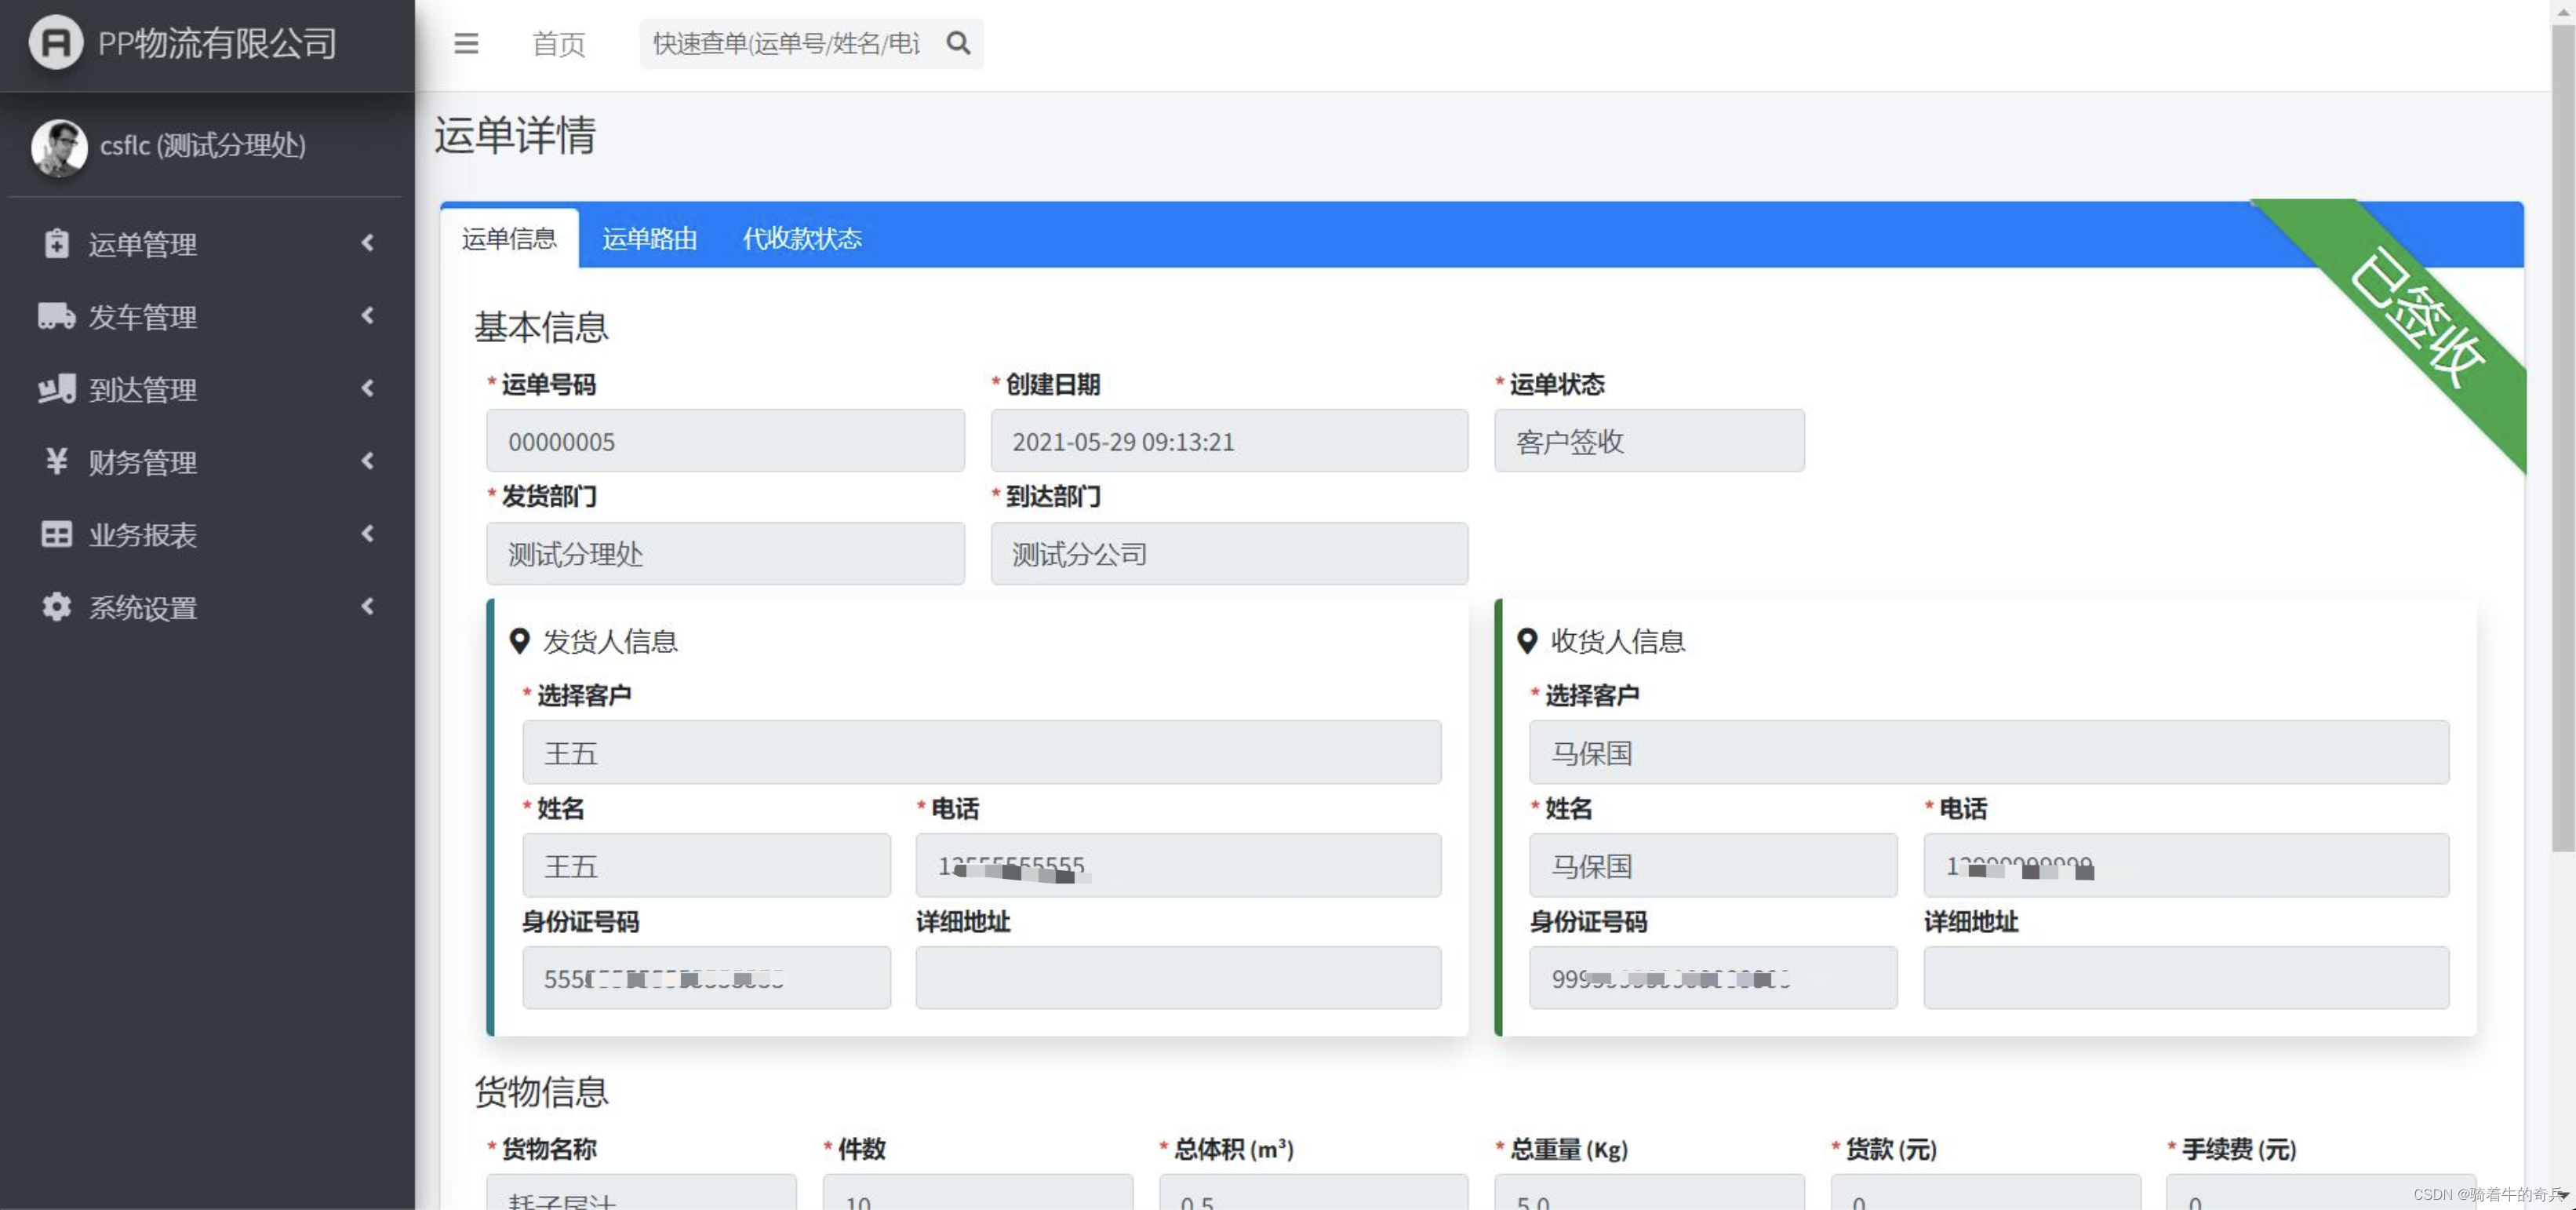
Task: Click the 系统设置 gear icon
Action: click(x=56, y=607)
